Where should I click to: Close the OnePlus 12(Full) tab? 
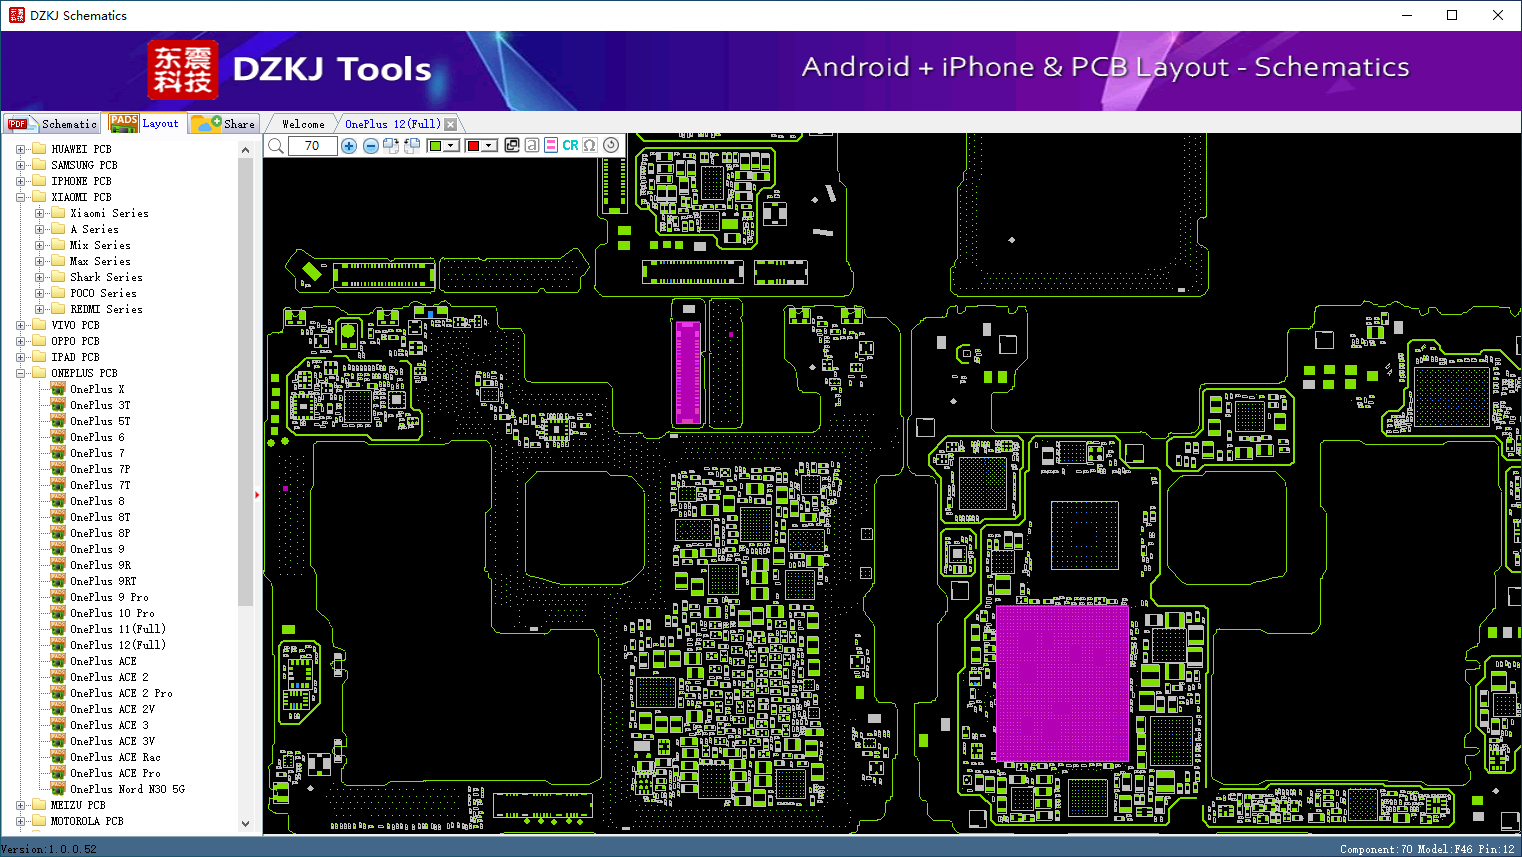pyautogui.click(x=451, y=124)
